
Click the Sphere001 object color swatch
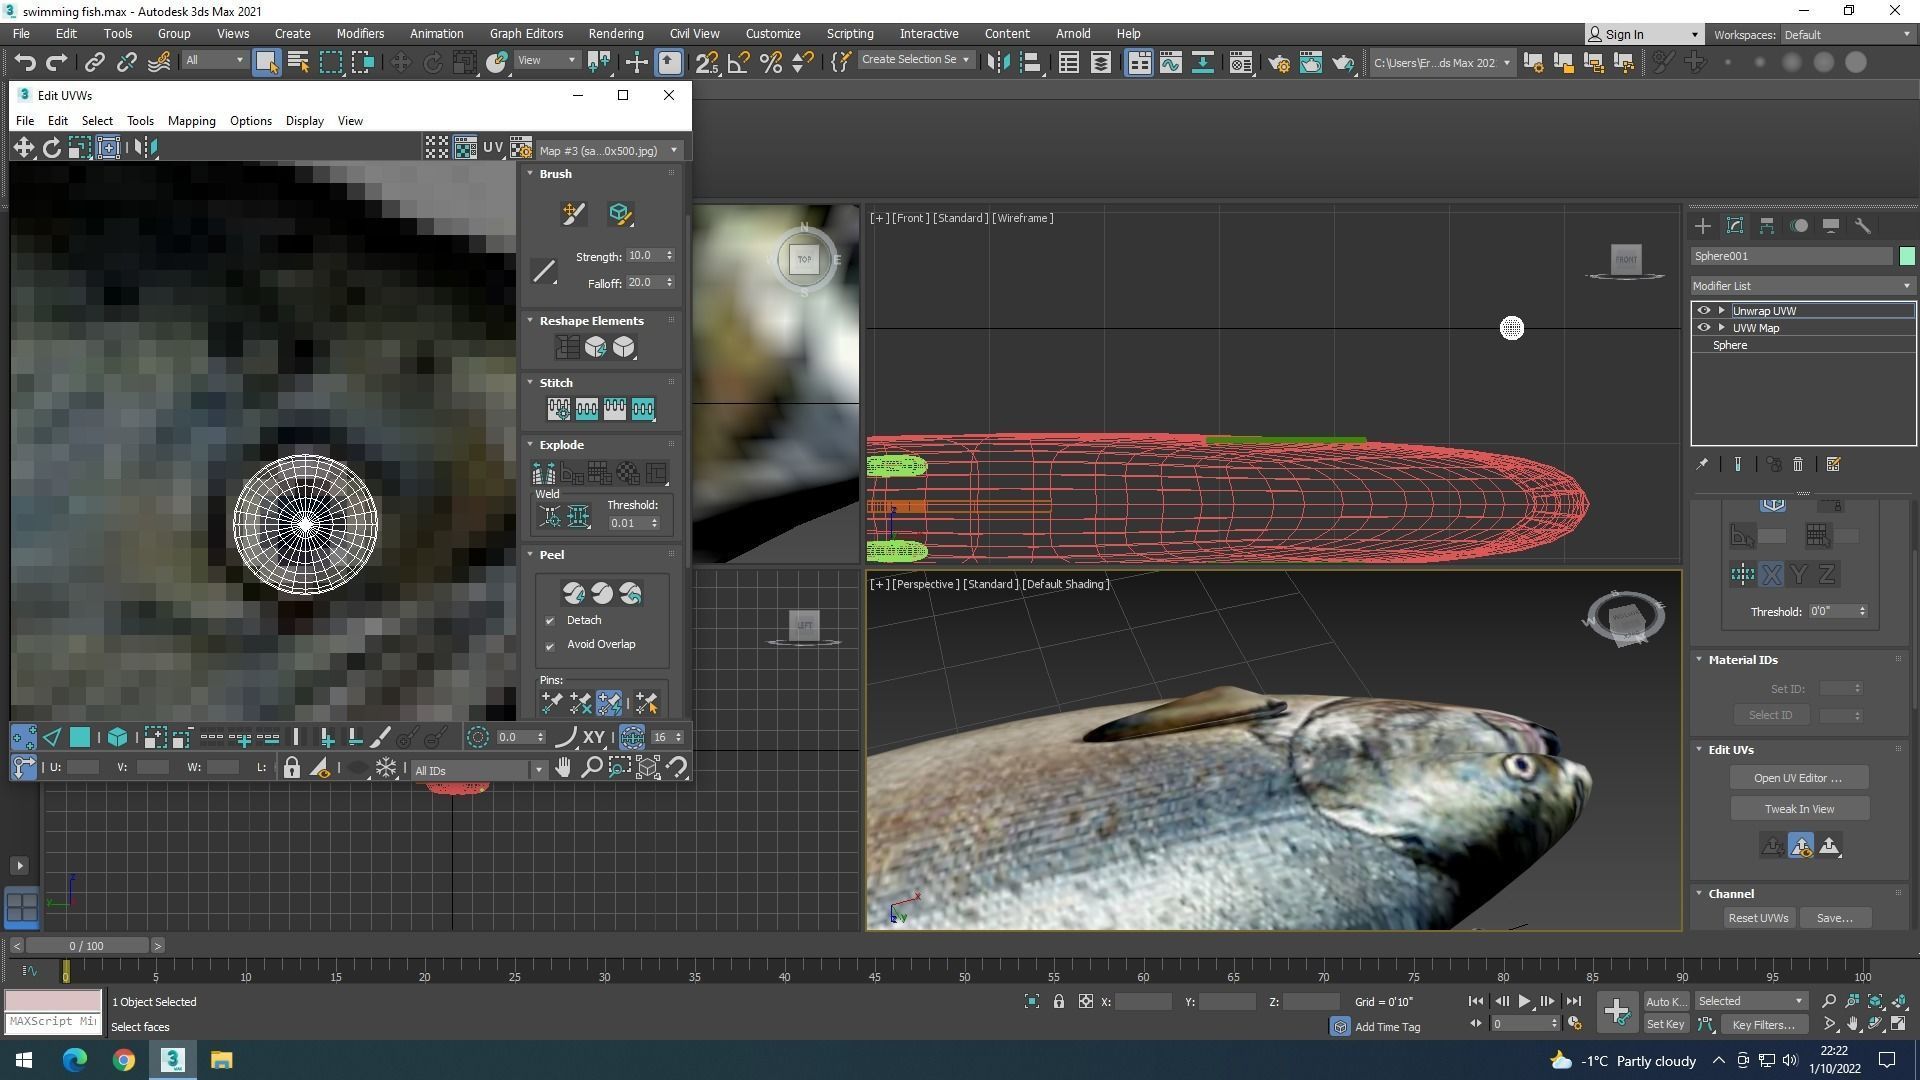point(1907,256)
